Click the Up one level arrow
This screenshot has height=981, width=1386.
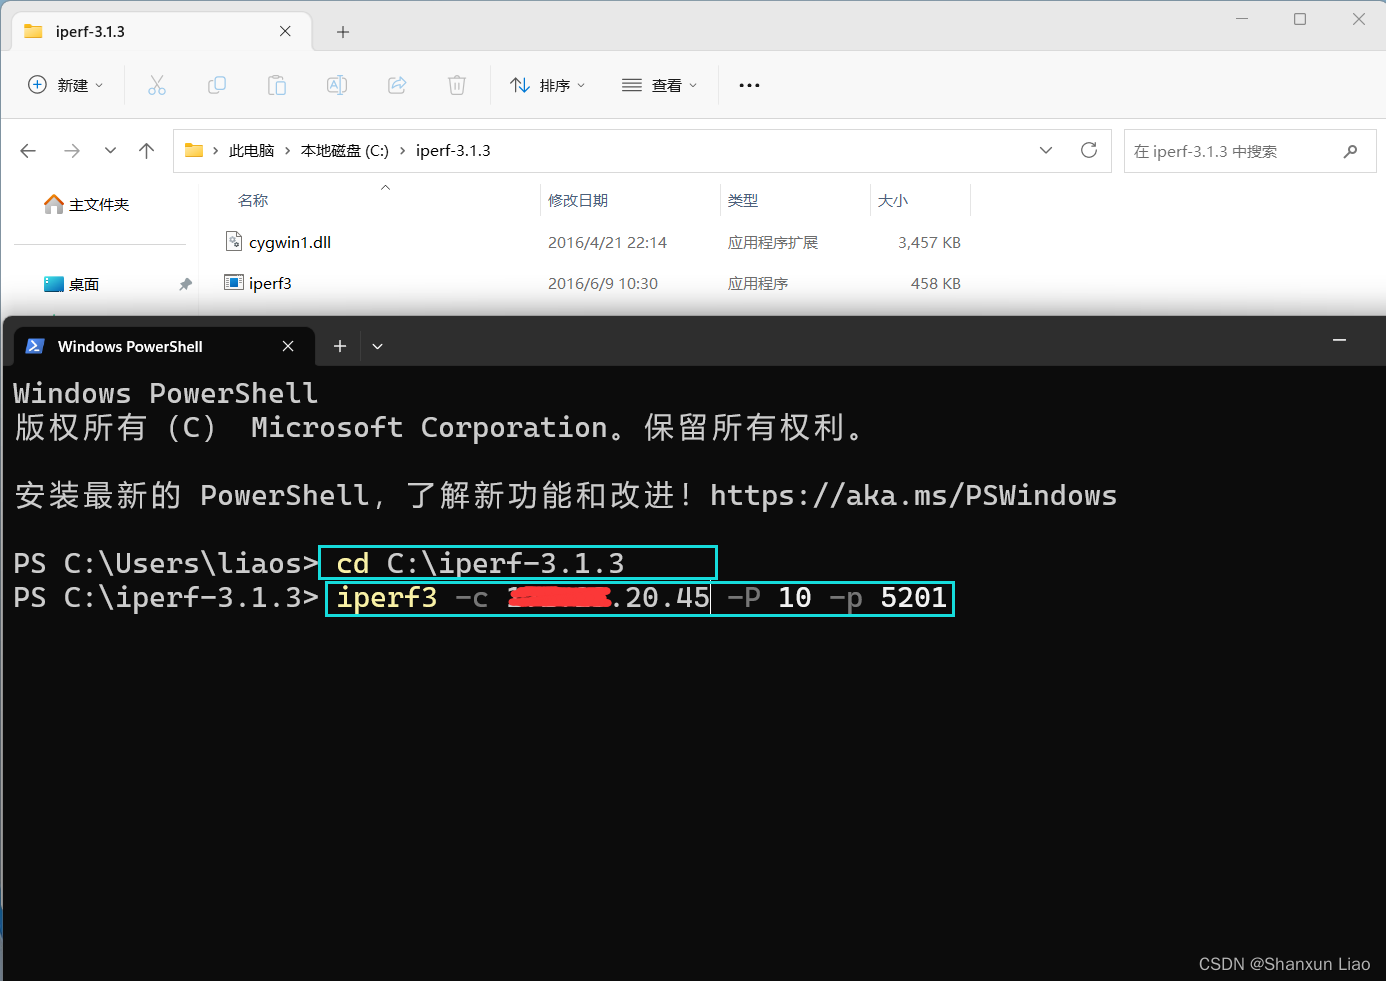[x=146, y=150]
